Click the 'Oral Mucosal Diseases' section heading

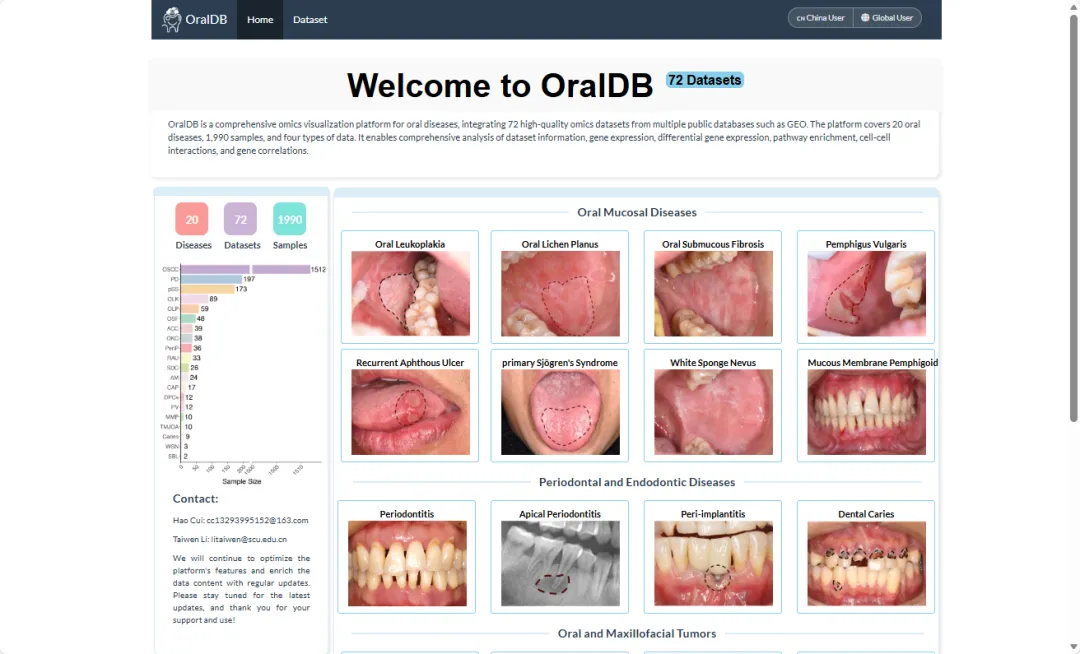(x=637, y=212)
